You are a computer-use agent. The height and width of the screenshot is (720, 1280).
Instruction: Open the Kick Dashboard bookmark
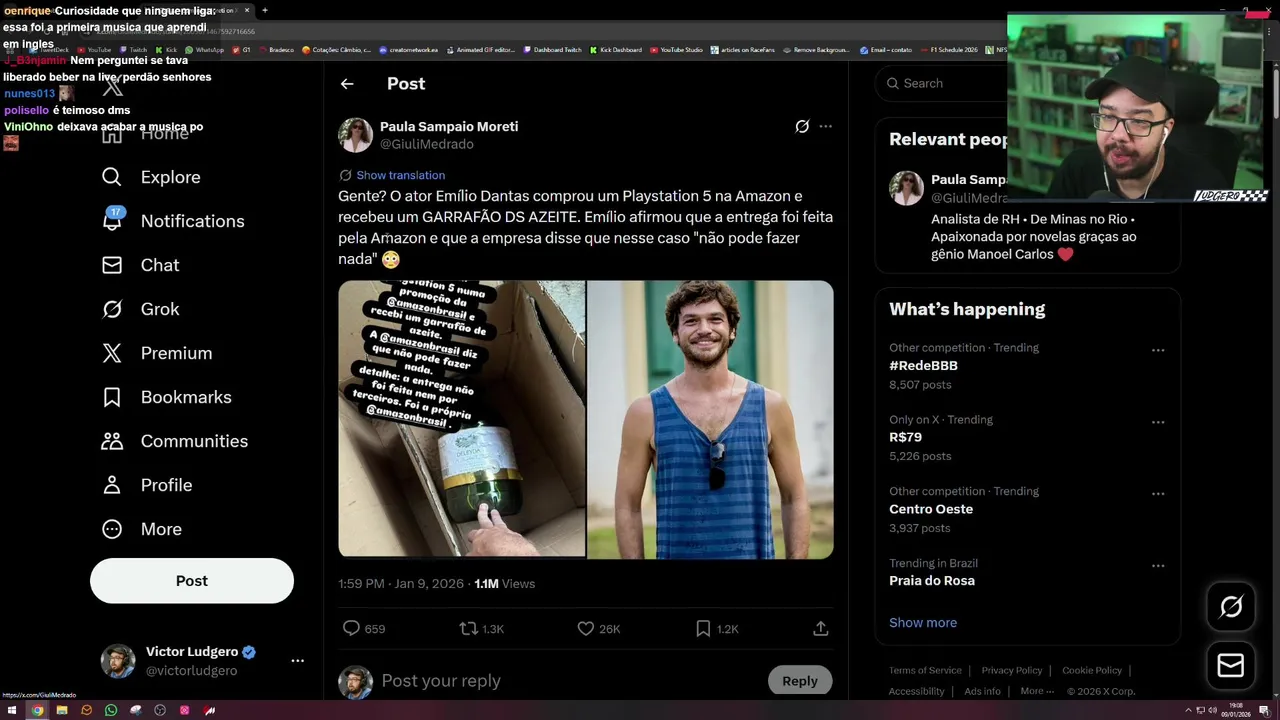click(x=616, y=50)
